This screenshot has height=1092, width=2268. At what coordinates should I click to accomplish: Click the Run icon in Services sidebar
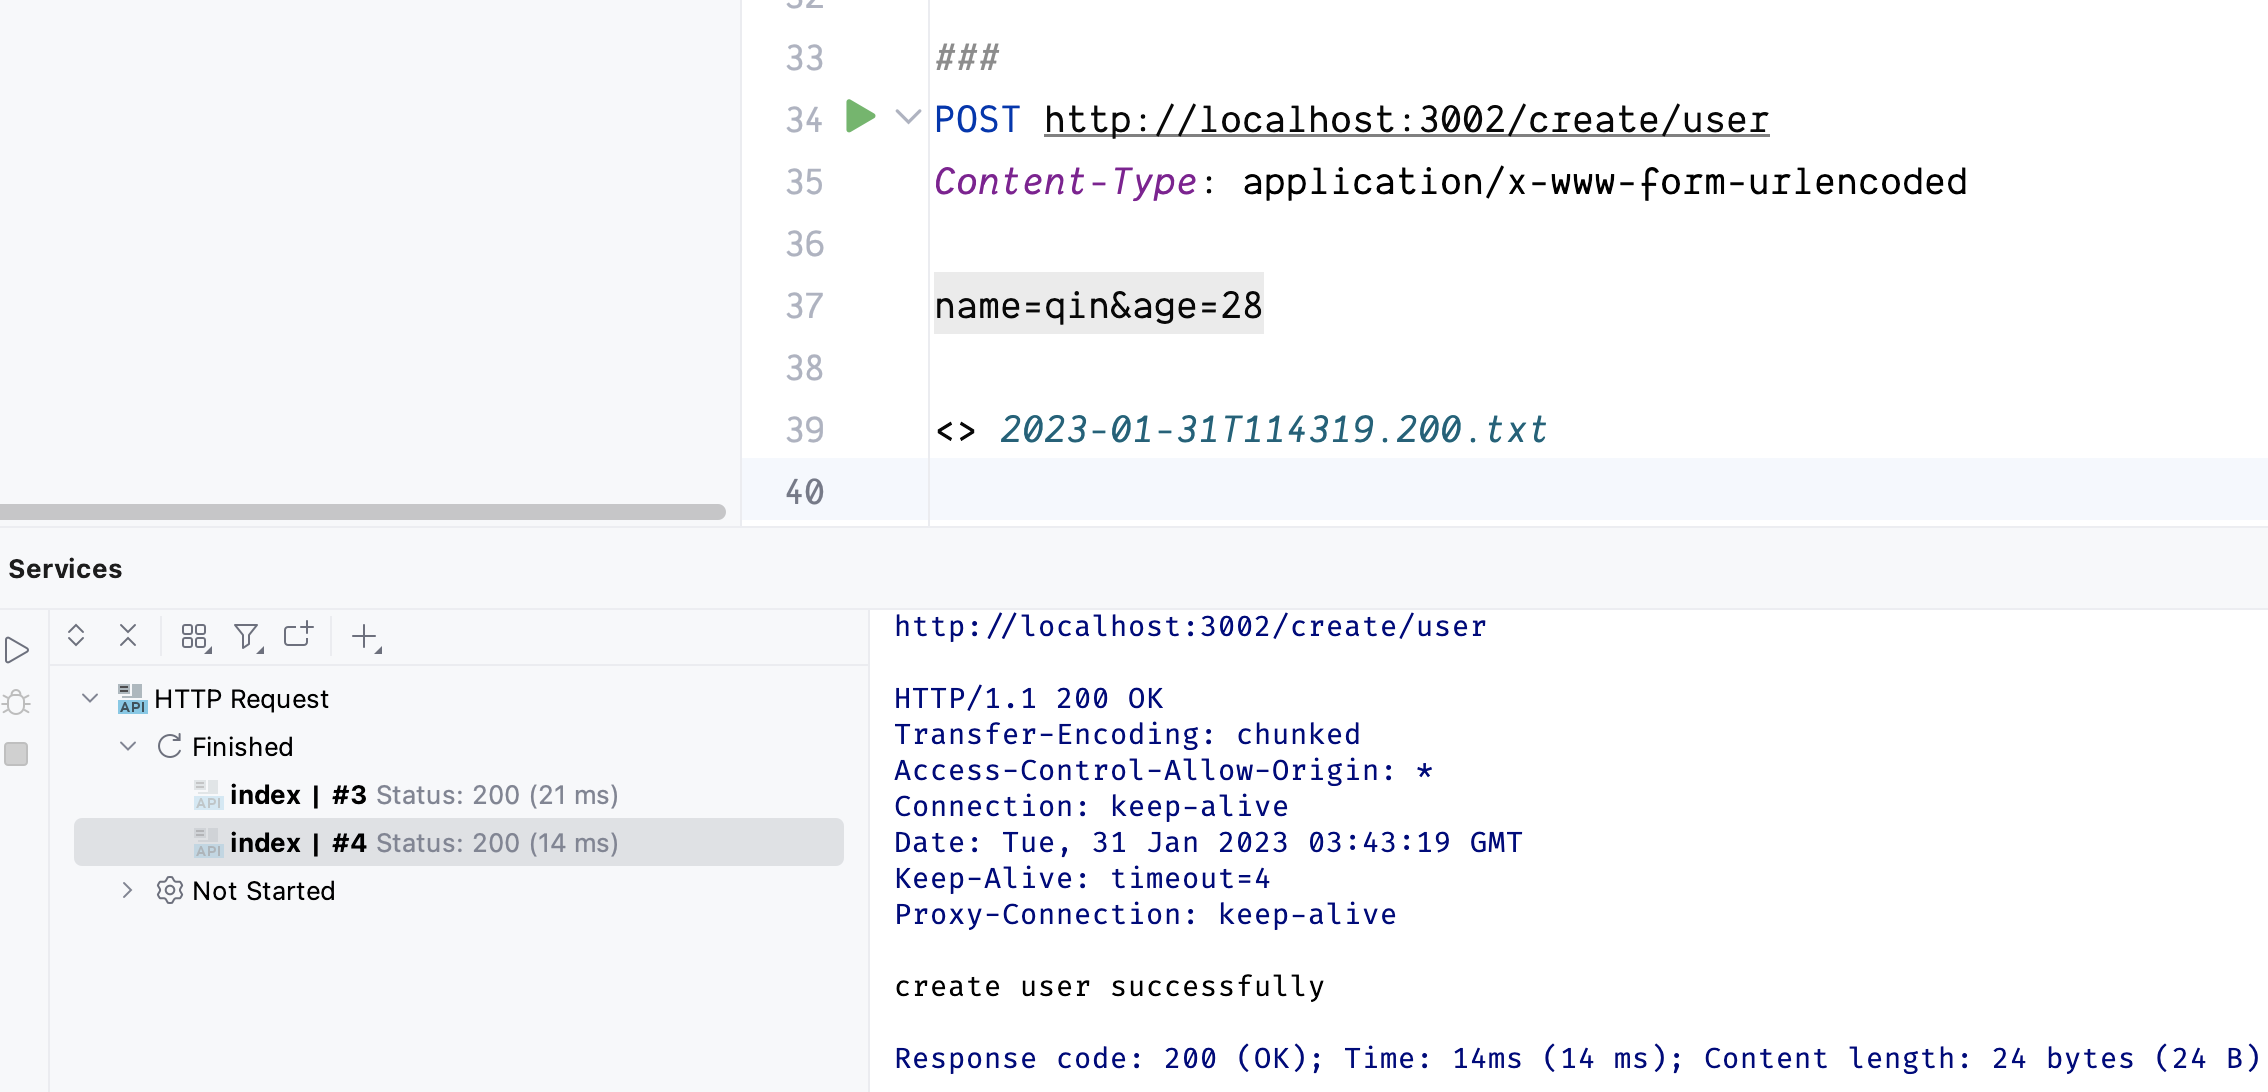point(17,651)
